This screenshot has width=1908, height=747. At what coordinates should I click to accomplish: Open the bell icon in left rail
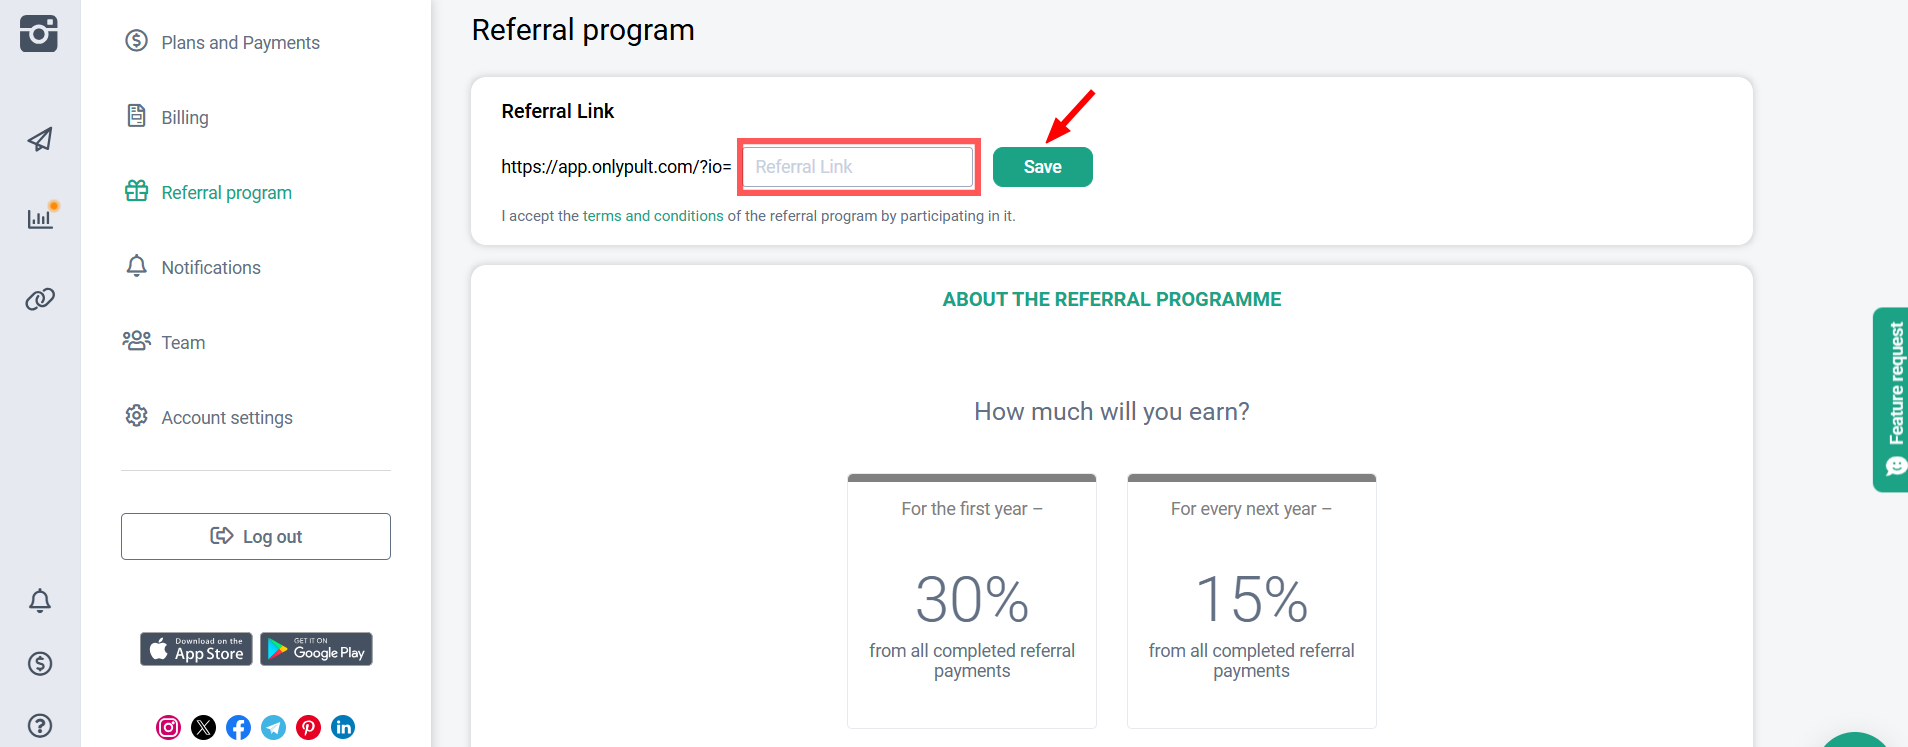point(40,601)
